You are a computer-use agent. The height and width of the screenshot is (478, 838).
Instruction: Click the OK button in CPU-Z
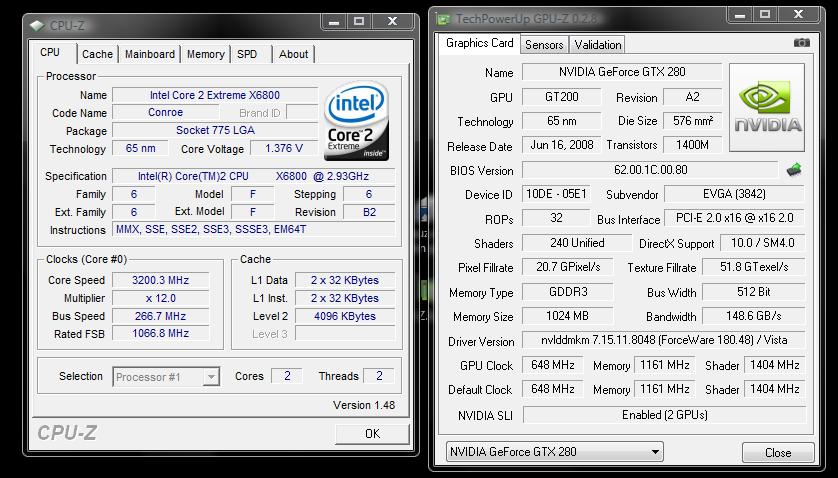point(372,434)
